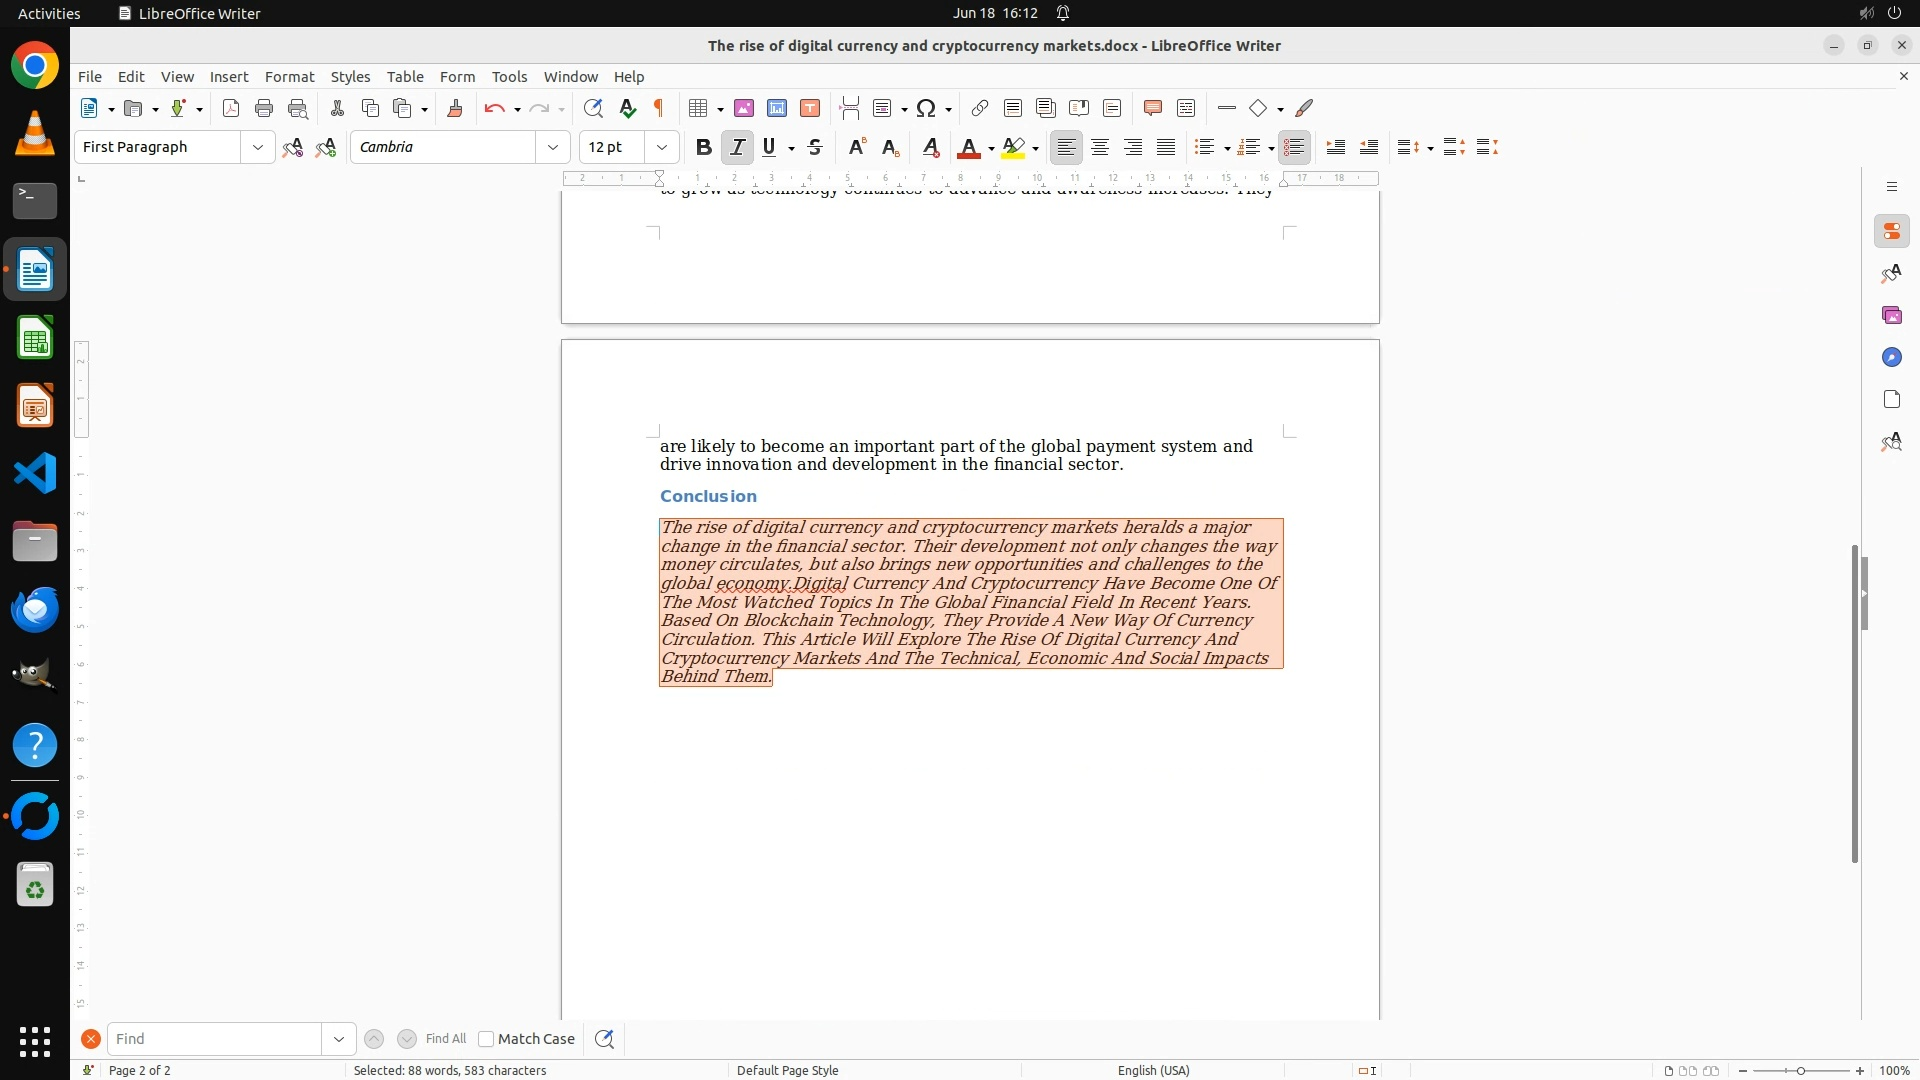This screenshot has height=1080, width=1920.
Task: Toggle Formatting Marks pilcrow icon
Action: tap(659, 108)
